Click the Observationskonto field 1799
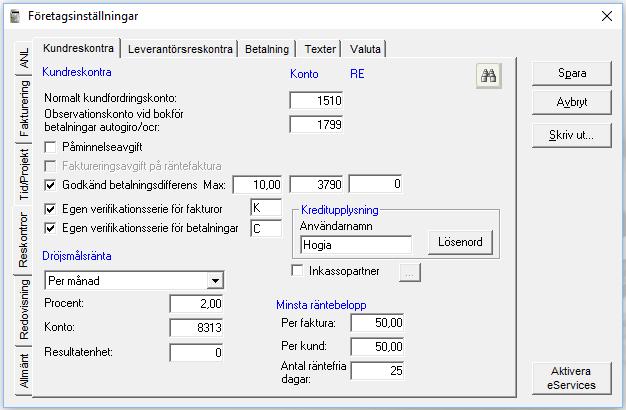The height and width of the screenshot is (410, 626). (316, 125)
